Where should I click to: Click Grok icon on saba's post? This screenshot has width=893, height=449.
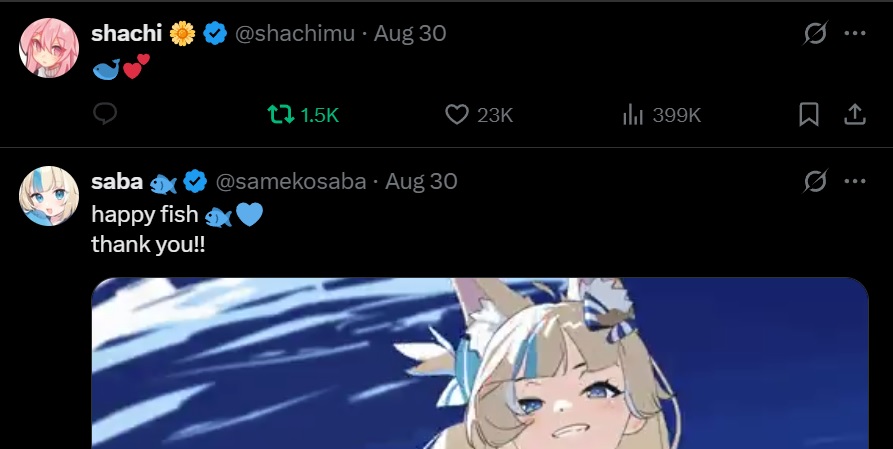pos(816,181)
